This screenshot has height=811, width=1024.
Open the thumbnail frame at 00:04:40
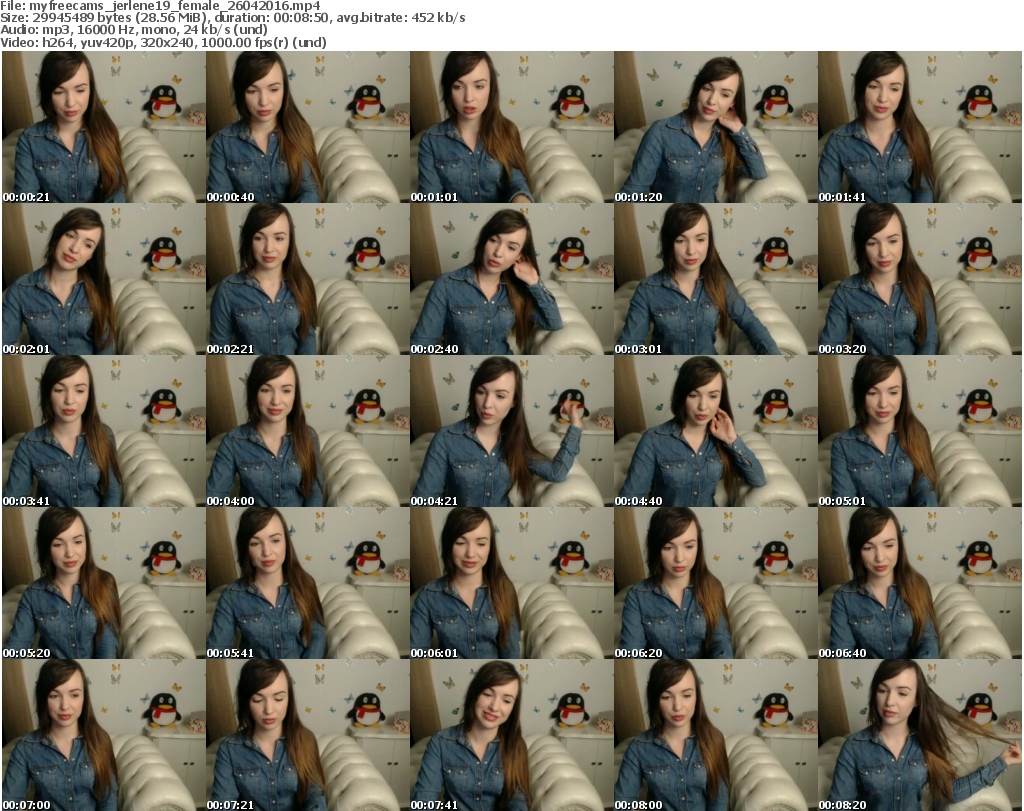coord(716,432)
